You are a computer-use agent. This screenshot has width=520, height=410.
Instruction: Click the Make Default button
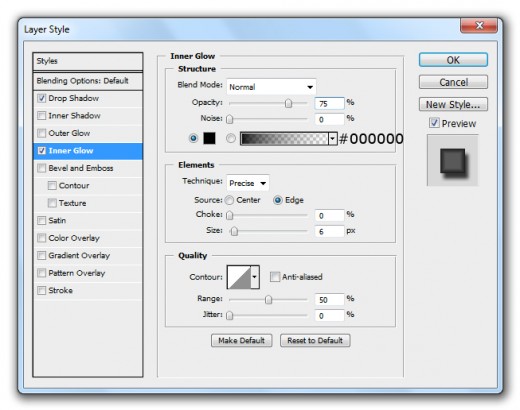[x=242, y=340]
